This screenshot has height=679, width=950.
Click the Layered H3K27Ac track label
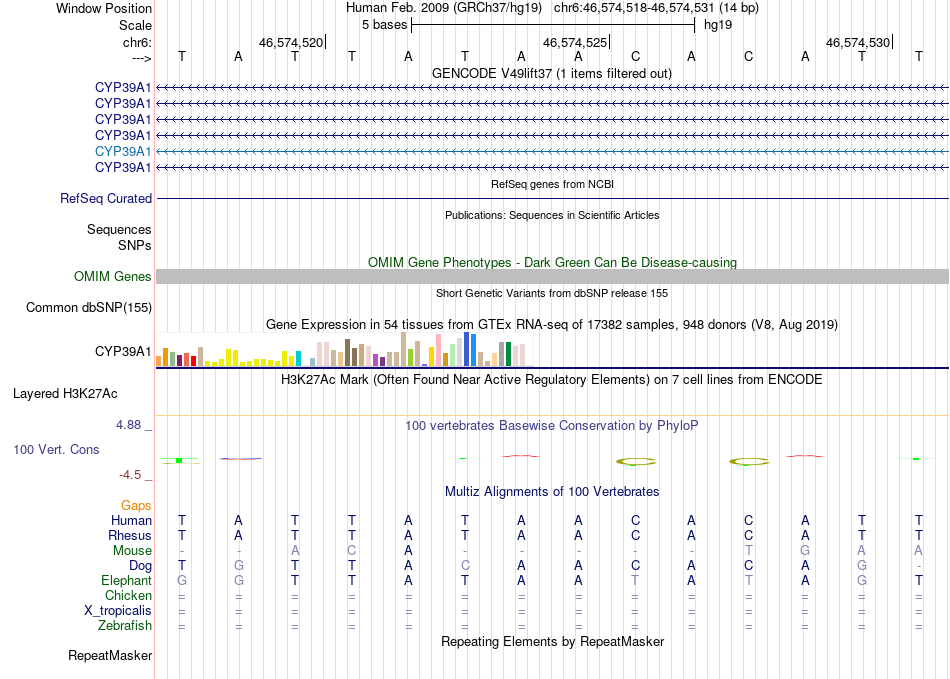pyautogui.click(x=65, y=394)
